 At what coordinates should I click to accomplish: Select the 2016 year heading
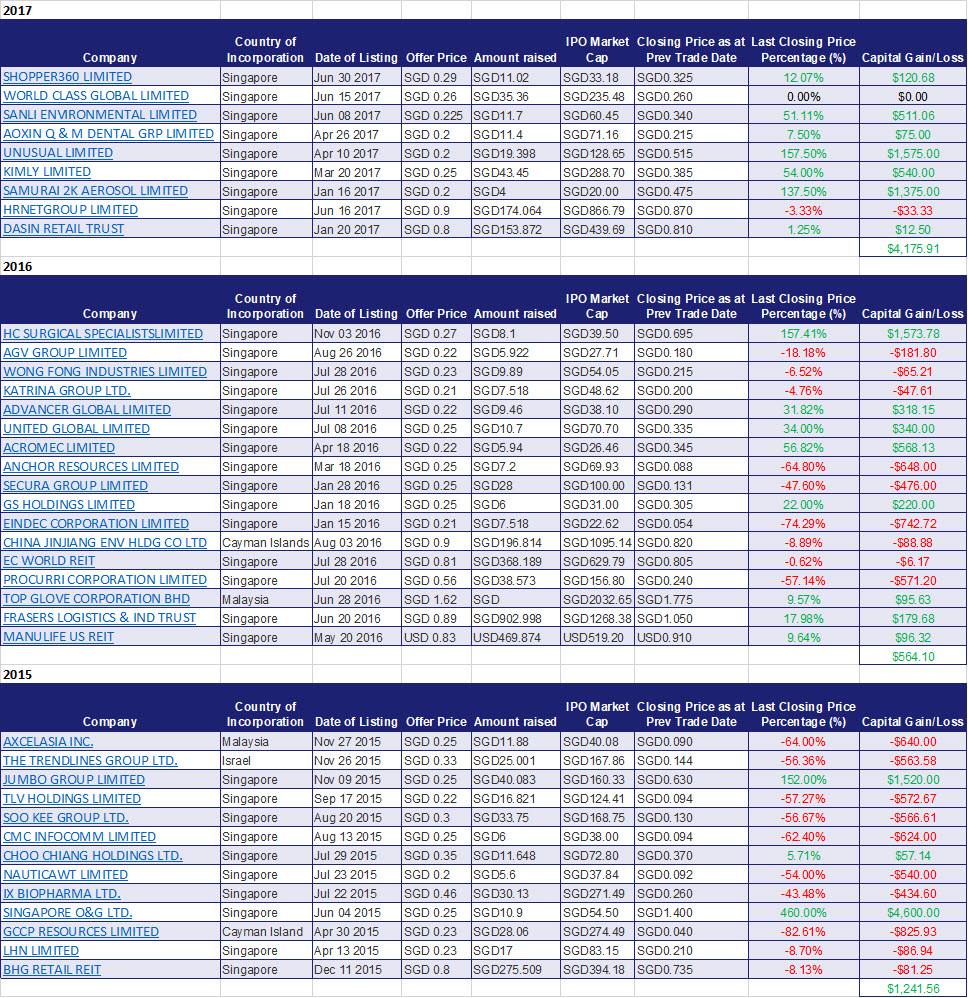(17, 267)
